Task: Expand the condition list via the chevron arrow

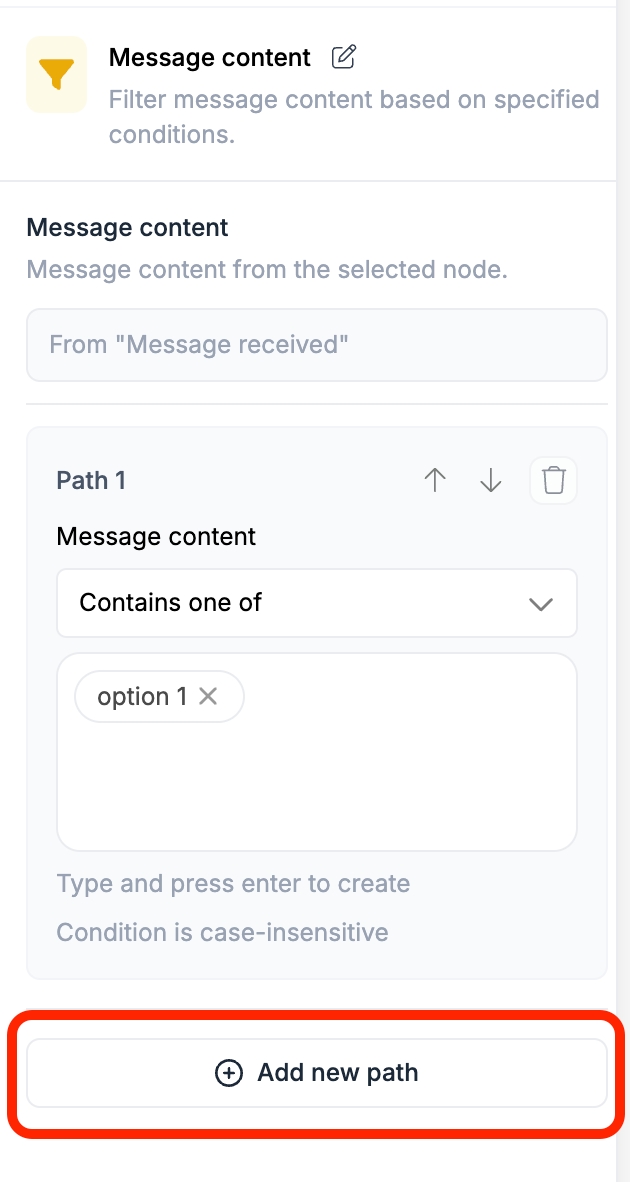Action: point(541,604)
